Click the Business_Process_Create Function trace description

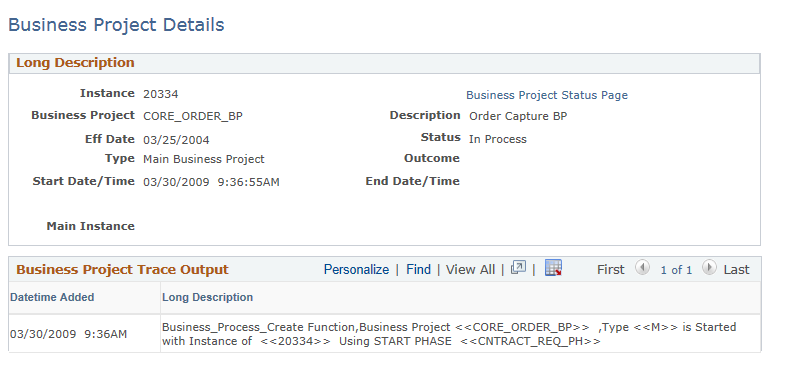click(449, 334)
